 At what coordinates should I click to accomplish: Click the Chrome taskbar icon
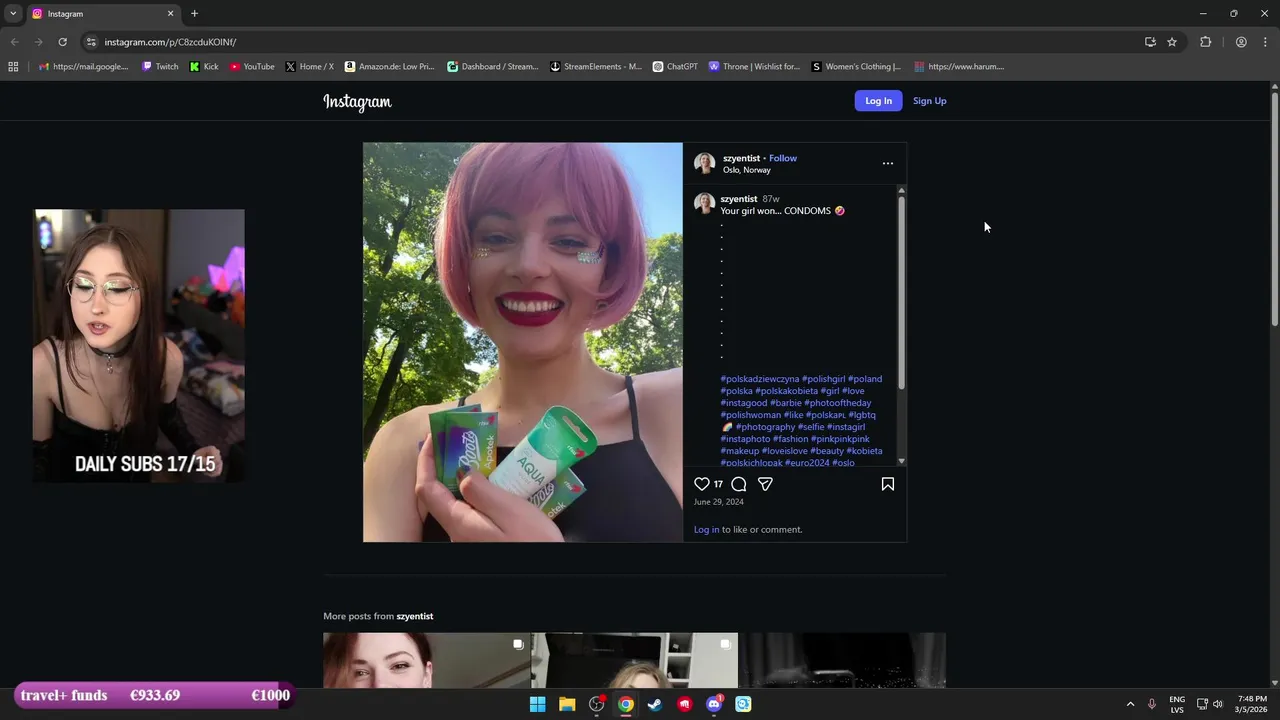click(625, 704)
